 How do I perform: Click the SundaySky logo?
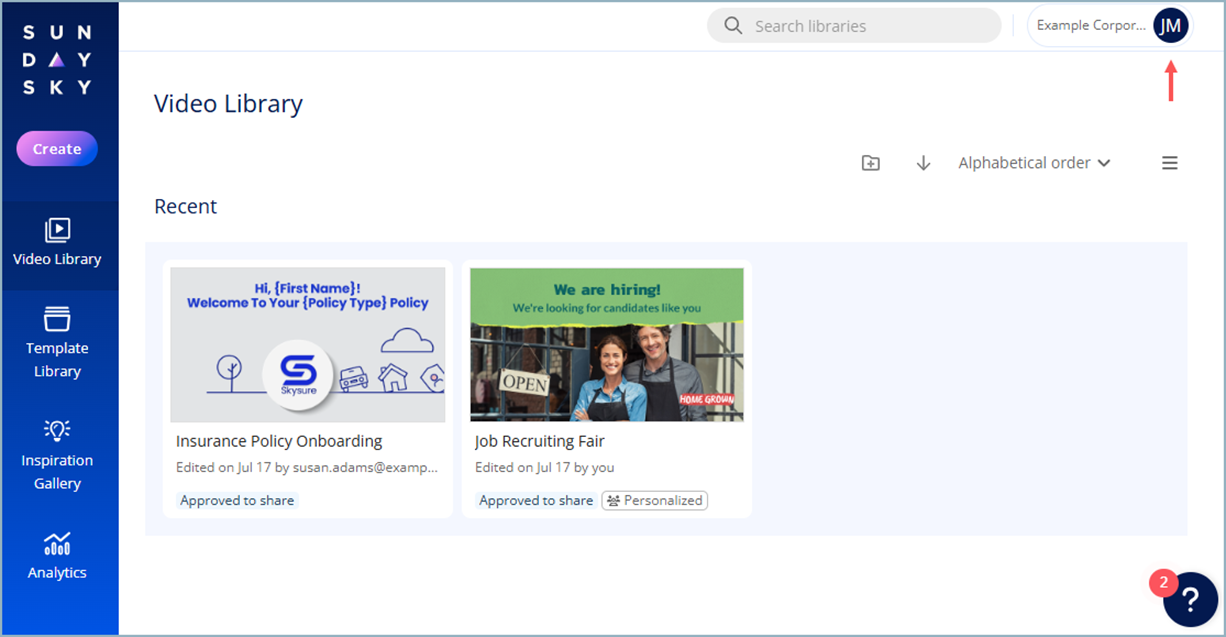[x=57, y=60]
